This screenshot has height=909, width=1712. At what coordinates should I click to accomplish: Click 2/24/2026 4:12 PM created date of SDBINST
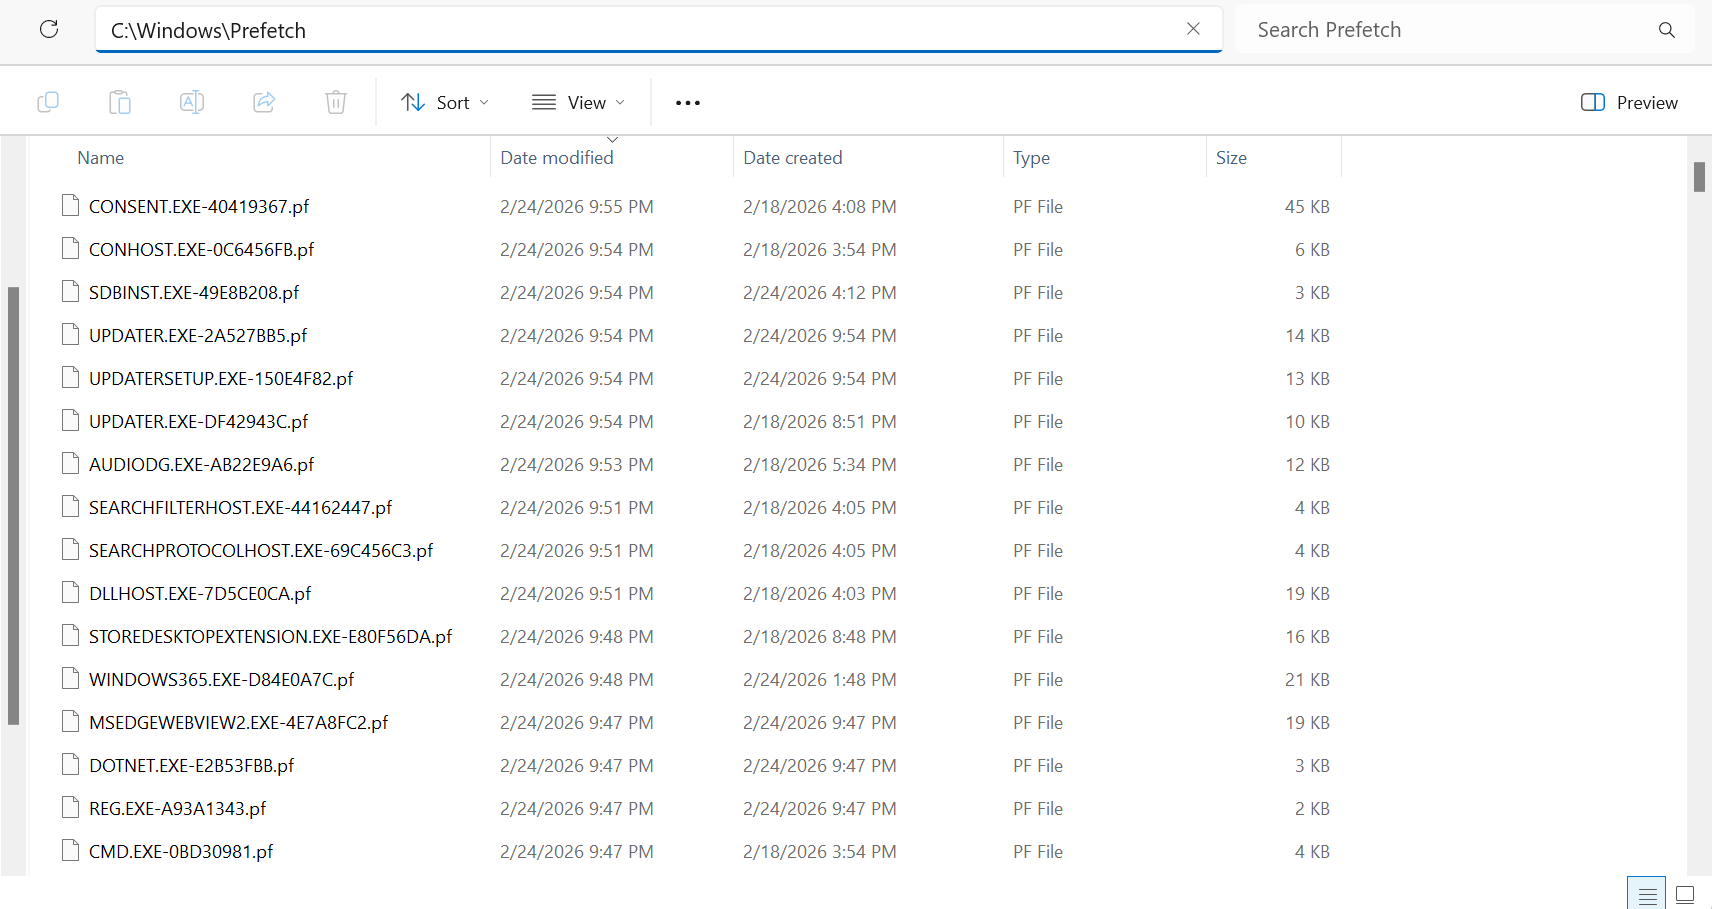click(820, 293)
